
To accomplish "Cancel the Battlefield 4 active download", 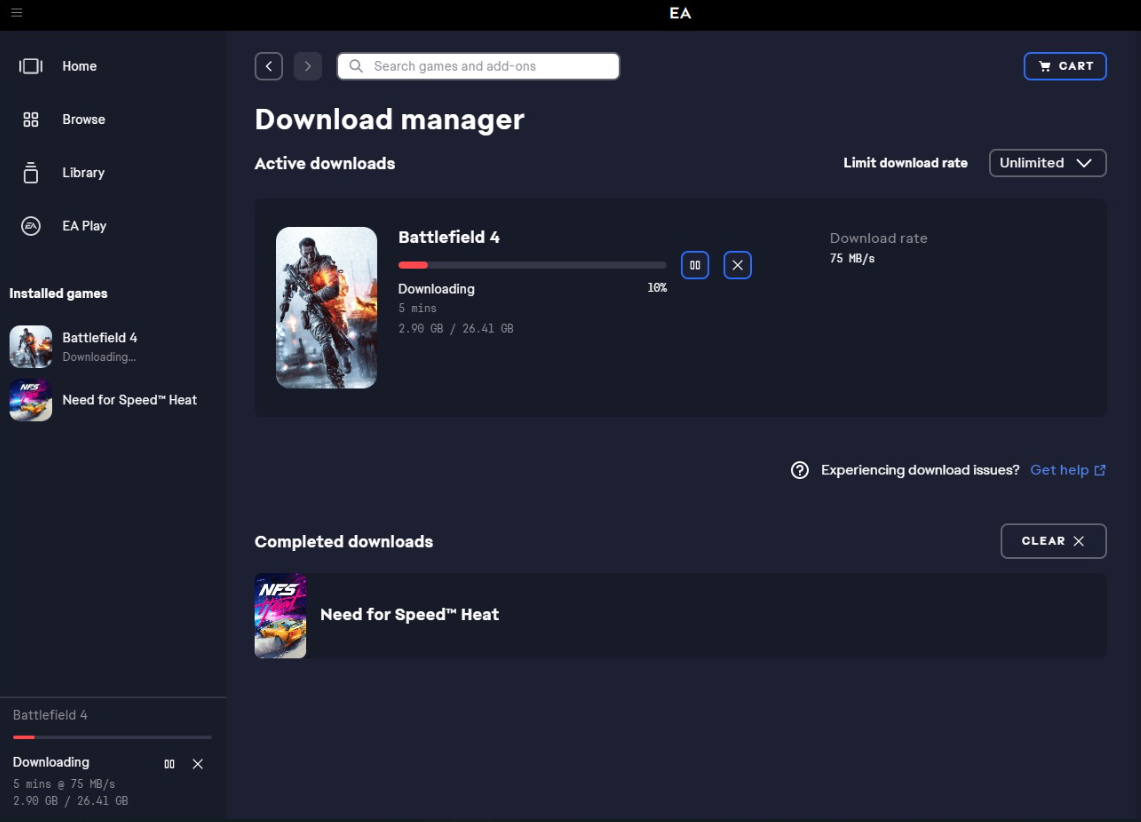I will [737, 266].
